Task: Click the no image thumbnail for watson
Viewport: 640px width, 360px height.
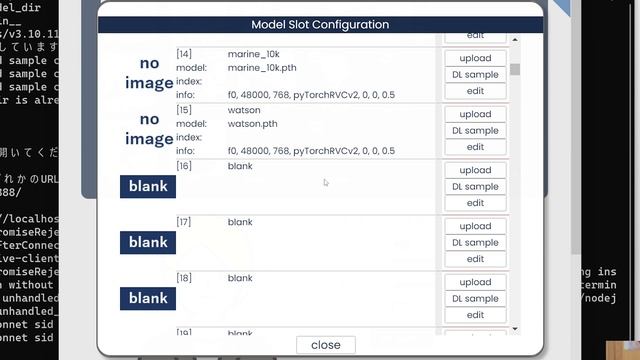Action: pyautogui.click(x=149, y=129)
